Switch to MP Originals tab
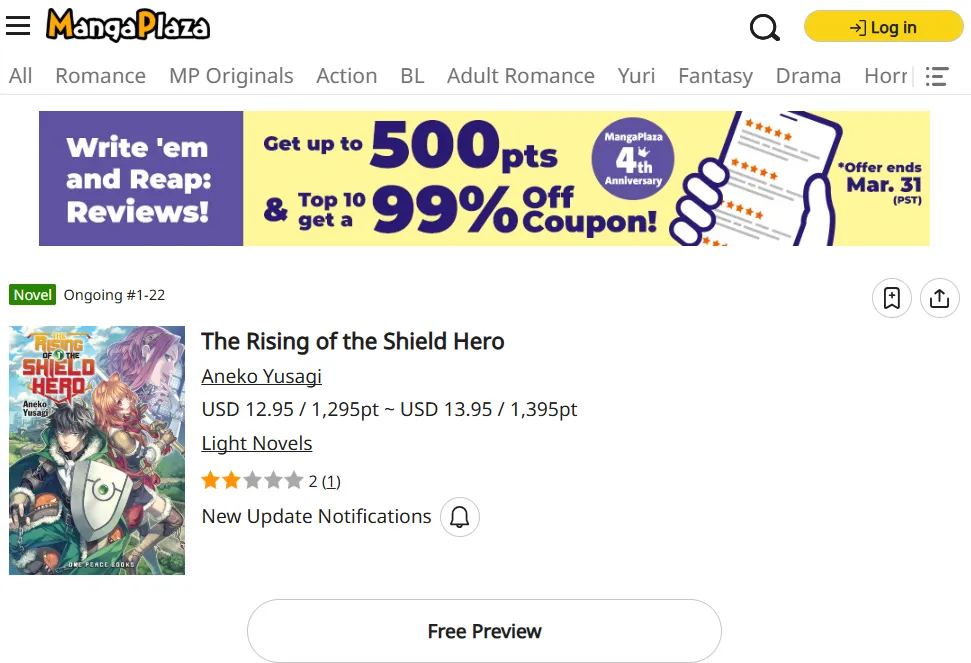 (x=231, y=76)
